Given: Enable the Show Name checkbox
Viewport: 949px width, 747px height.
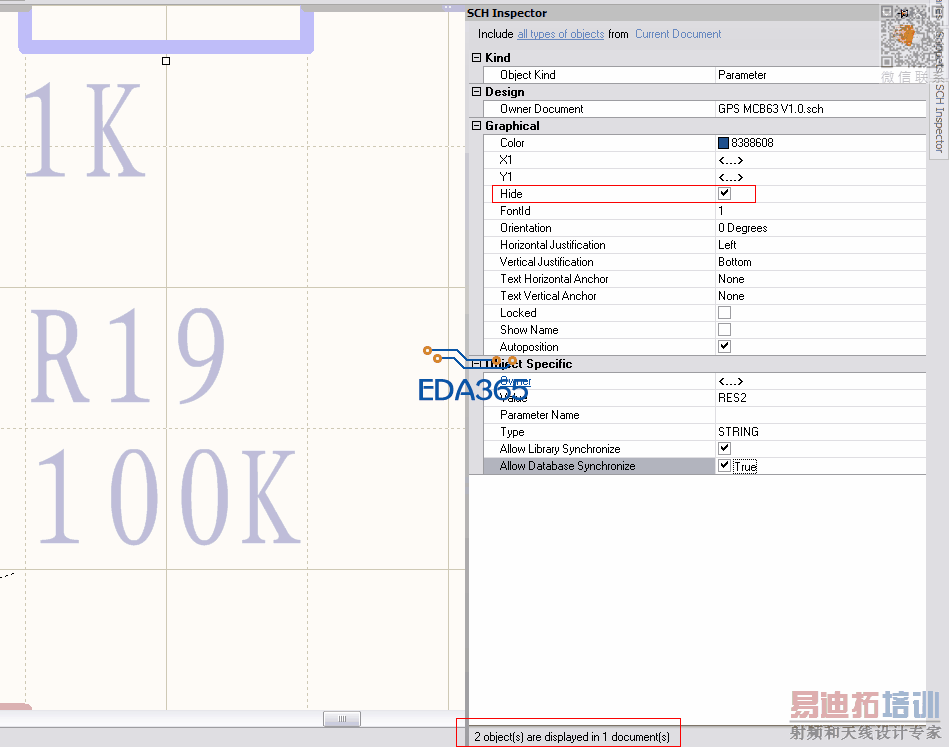Looking at the screenshot, I should [x=724, y=329].
